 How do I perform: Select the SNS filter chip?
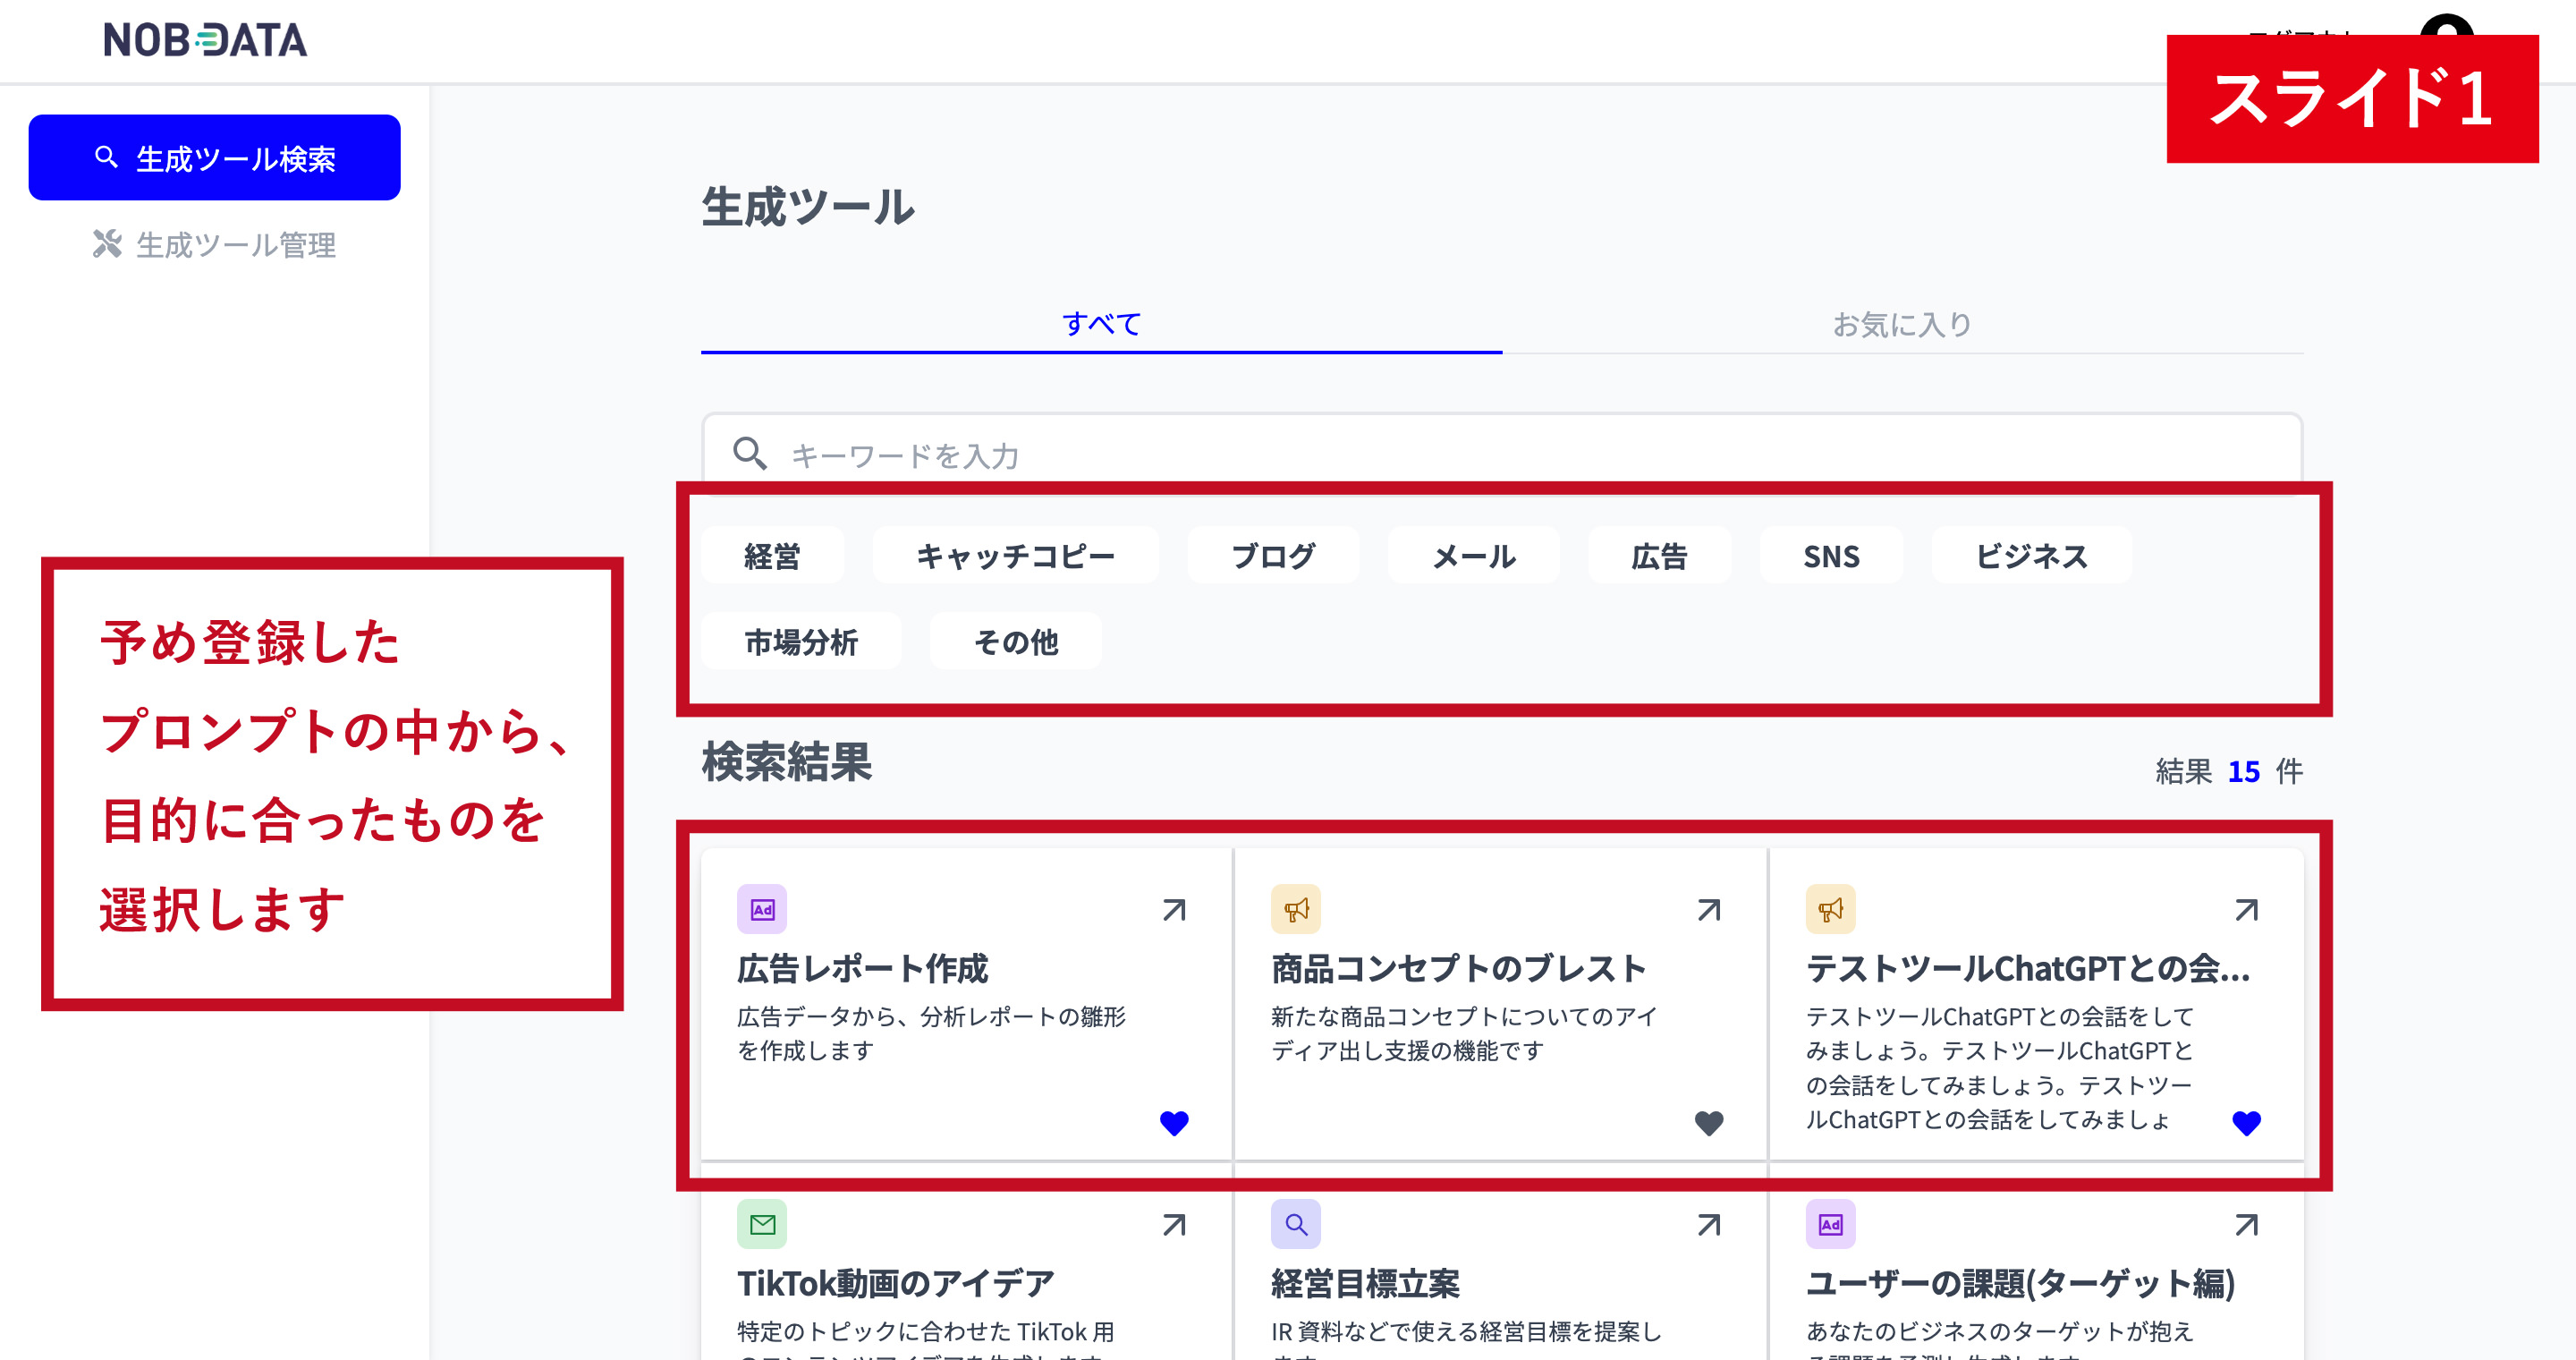(1830, 556)
